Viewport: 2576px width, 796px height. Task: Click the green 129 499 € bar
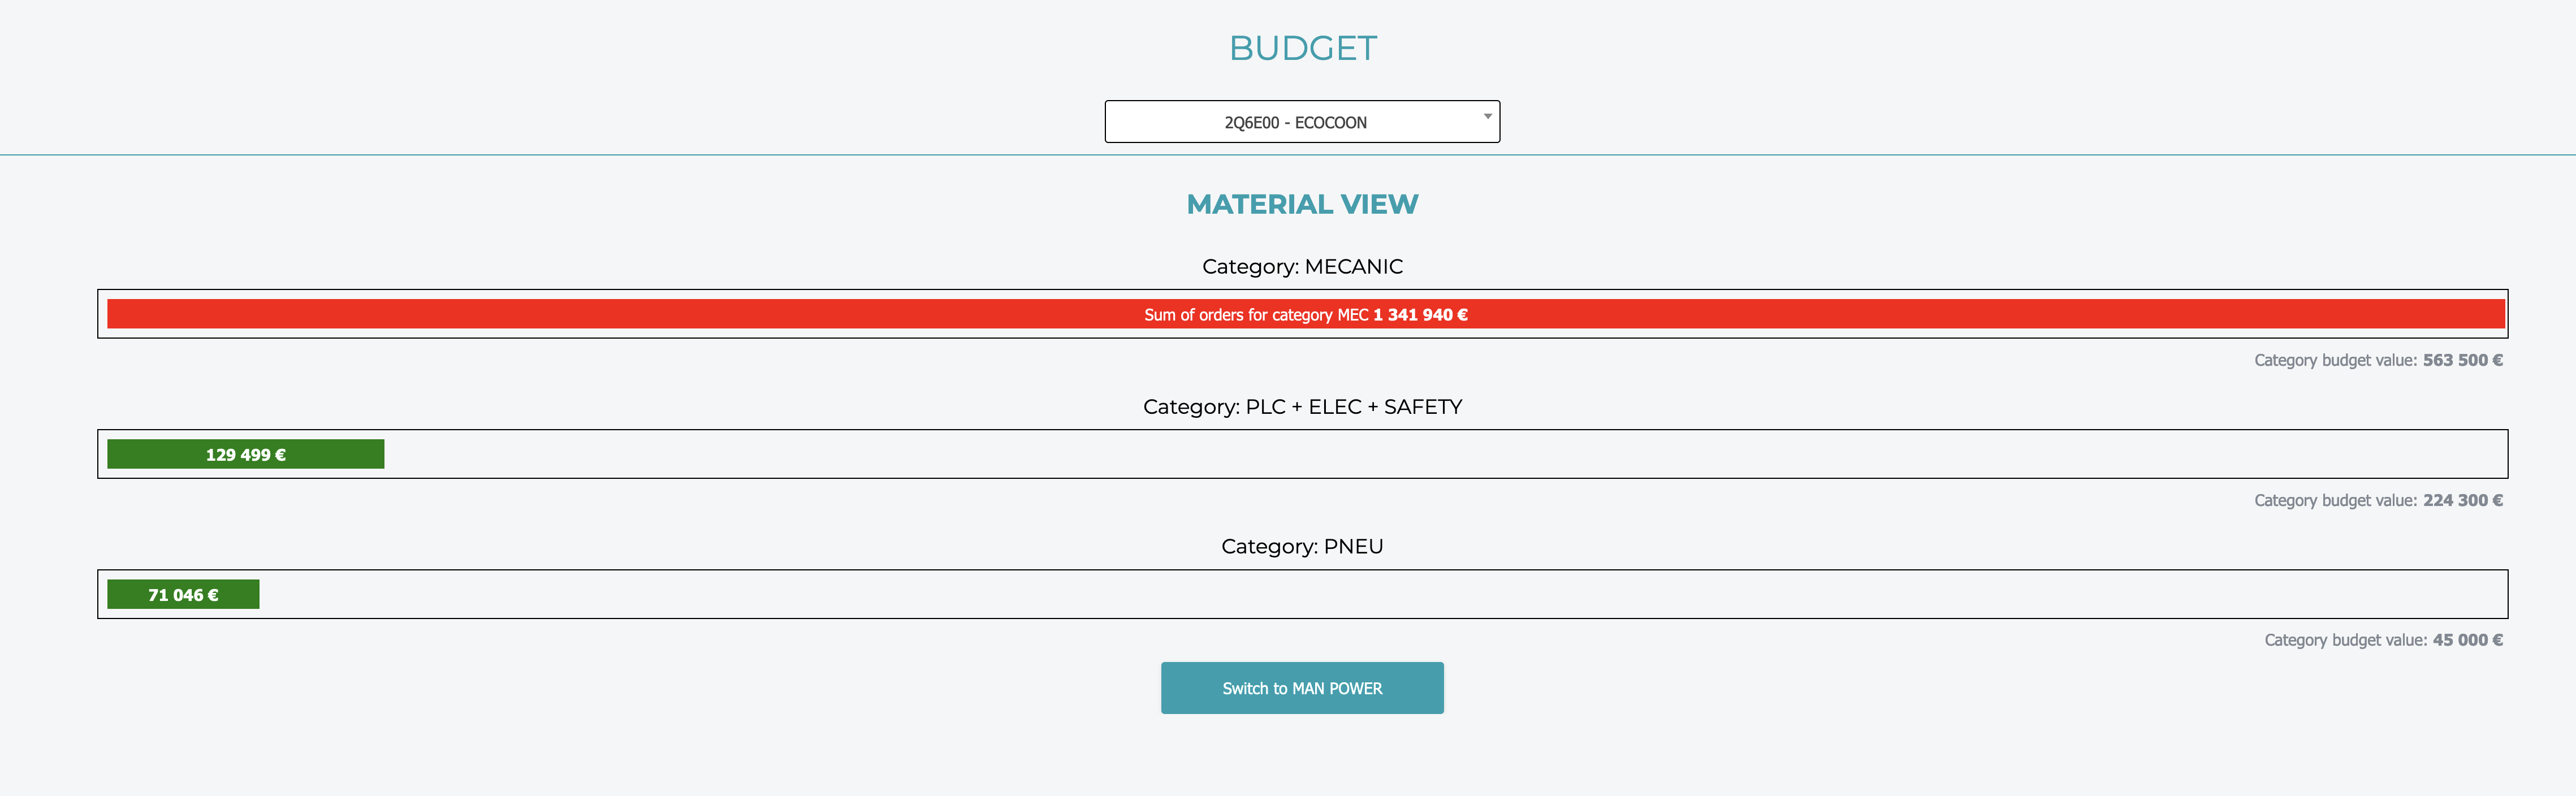click(245, 455)
